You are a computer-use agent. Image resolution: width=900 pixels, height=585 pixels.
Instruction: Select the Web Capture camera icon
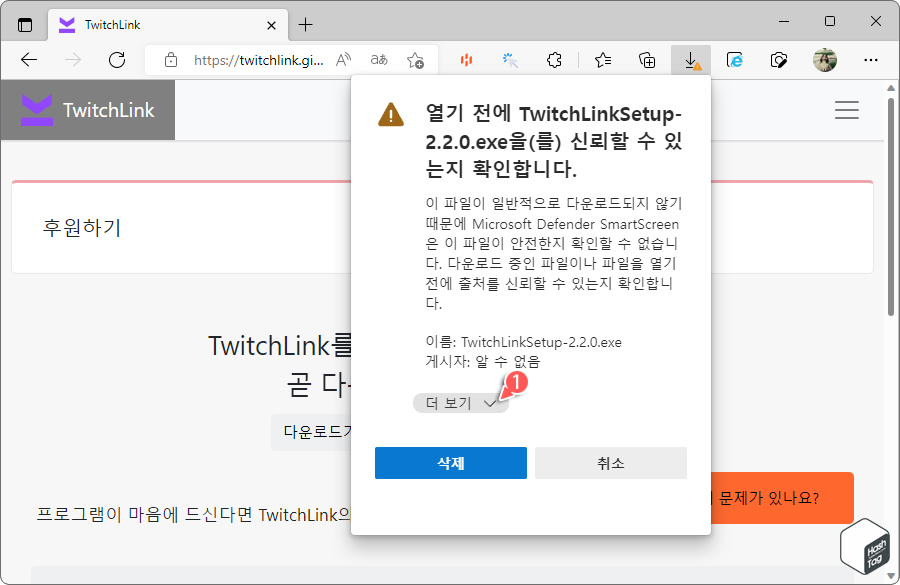(778, 59)
